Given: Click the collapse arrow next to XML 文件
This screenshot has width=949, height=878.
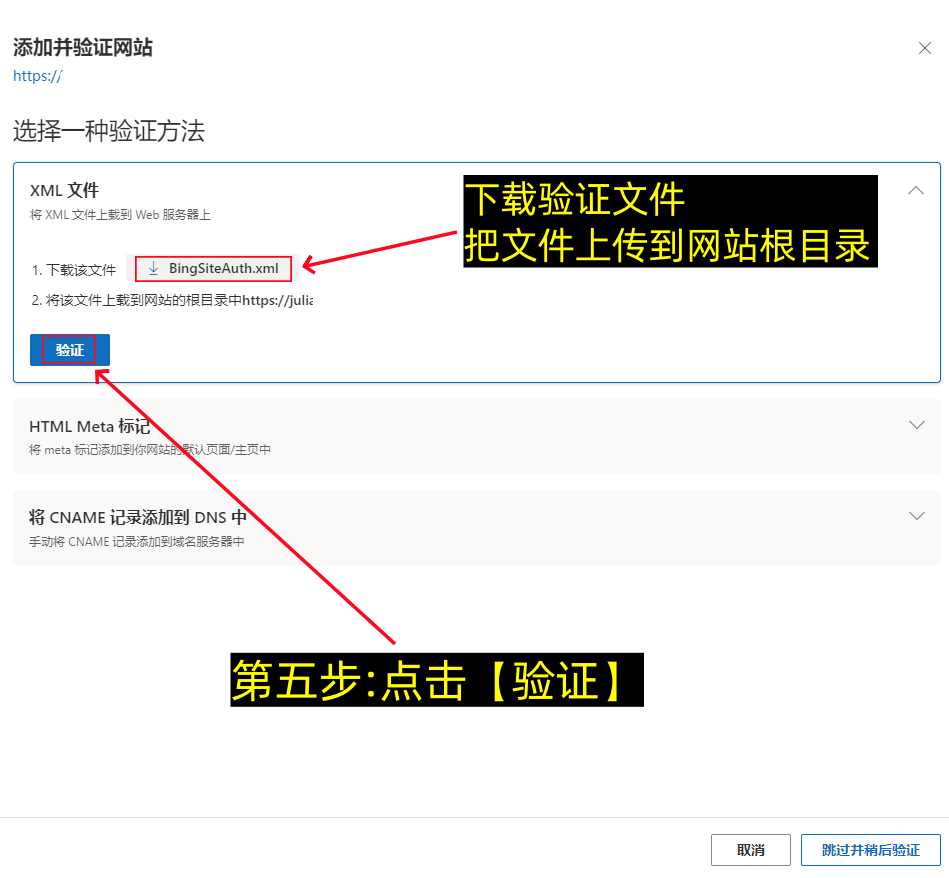Looking at the screenshot, I should pos(917,189).
